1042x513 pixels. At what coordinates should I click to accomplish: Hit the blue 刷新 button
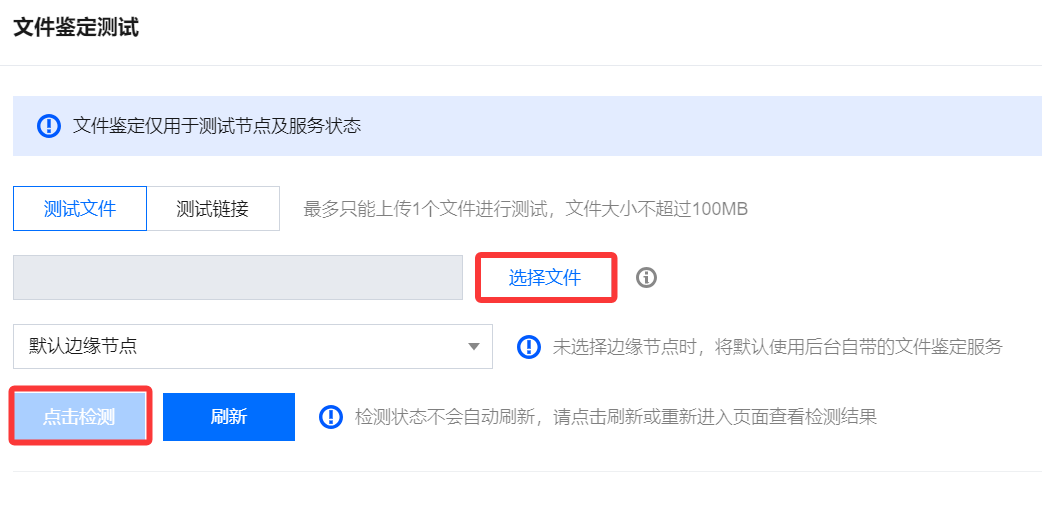click(x=229, y=417)
